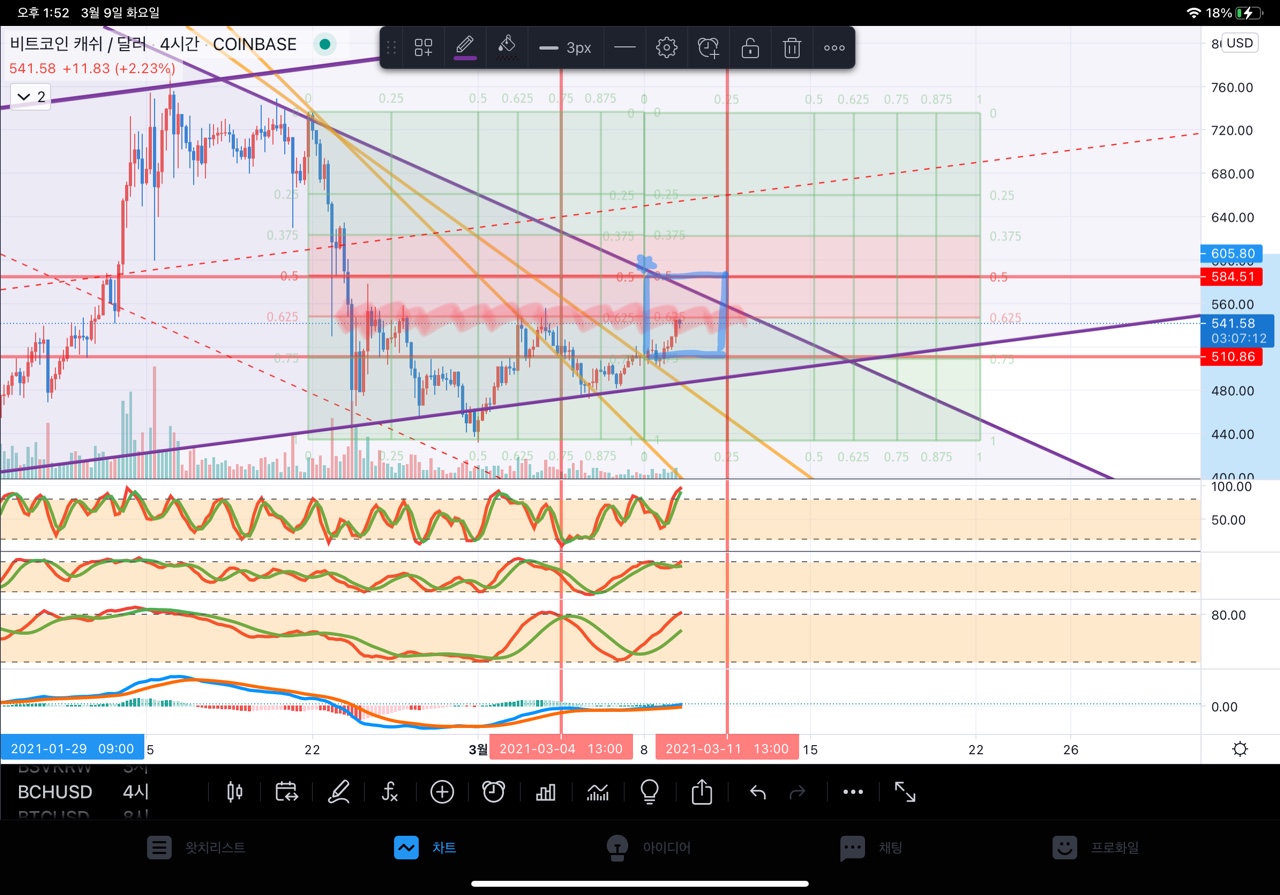Share the chart using the share icon
Viewport: 1280px width, 895px height.
pyautogui.click(x=702, y=792)
